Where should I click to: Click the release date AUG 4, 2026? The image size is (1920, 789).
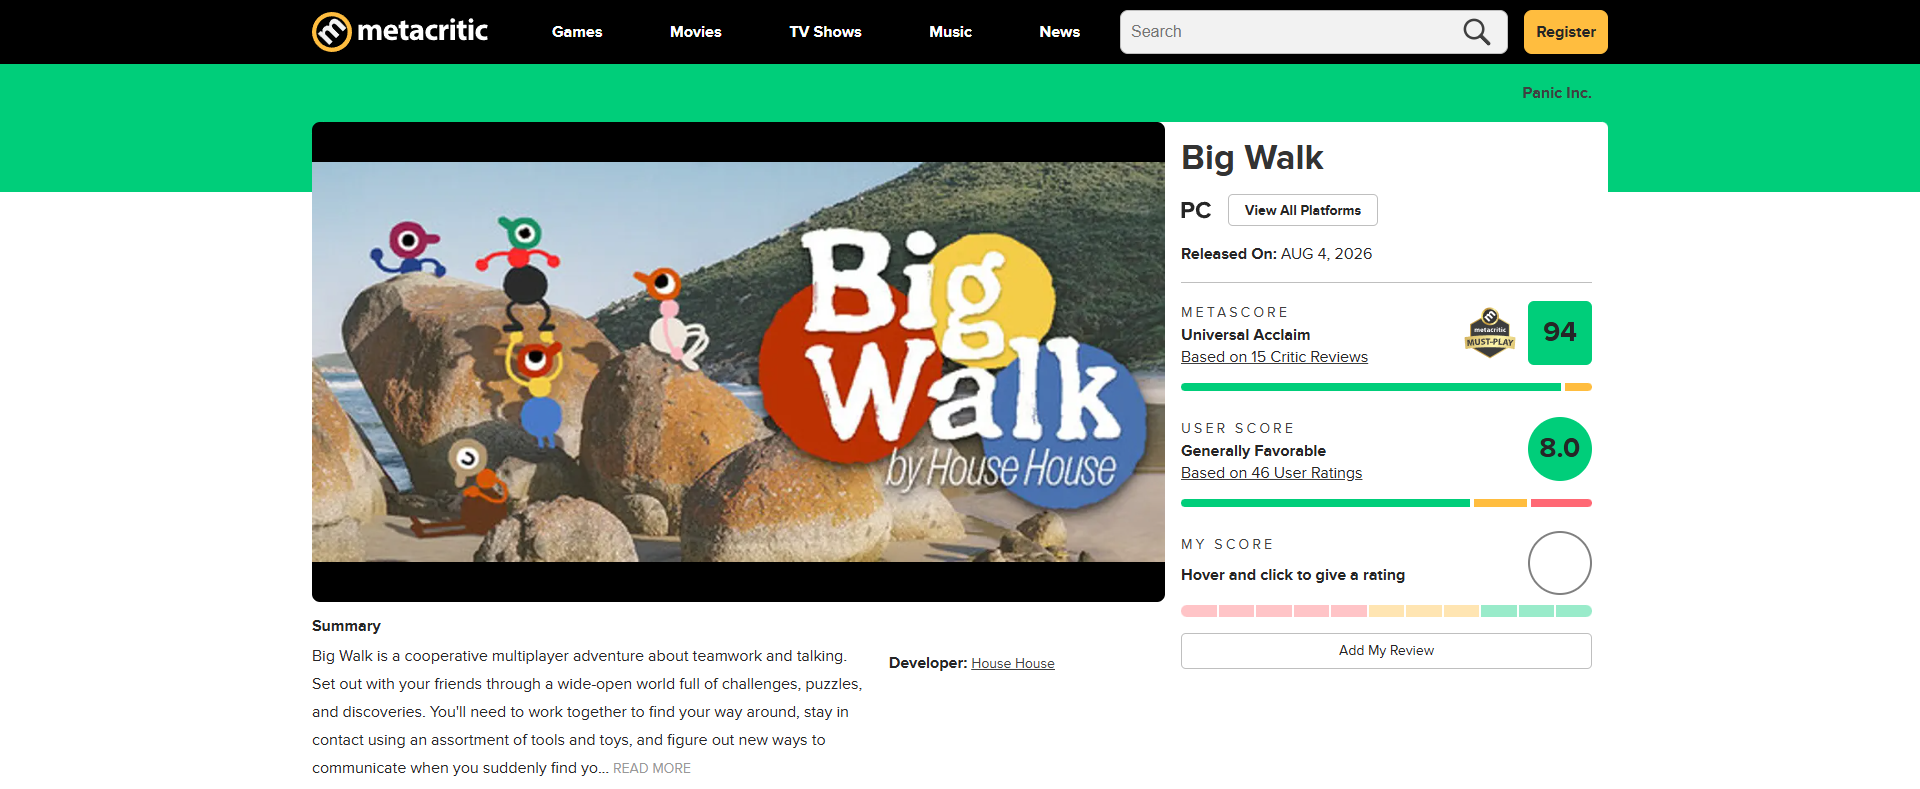(1326, 254)
